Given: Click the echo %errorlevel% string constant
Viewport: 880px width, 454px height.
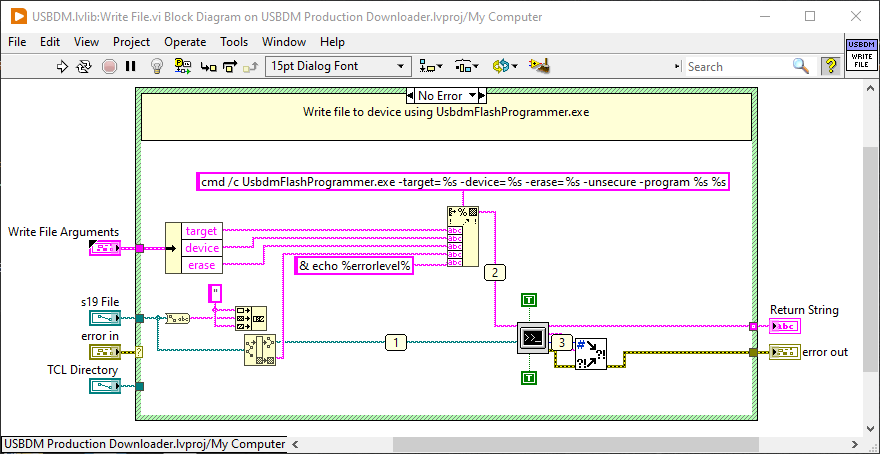Looking at the screenshot, I should click(354, 267).
